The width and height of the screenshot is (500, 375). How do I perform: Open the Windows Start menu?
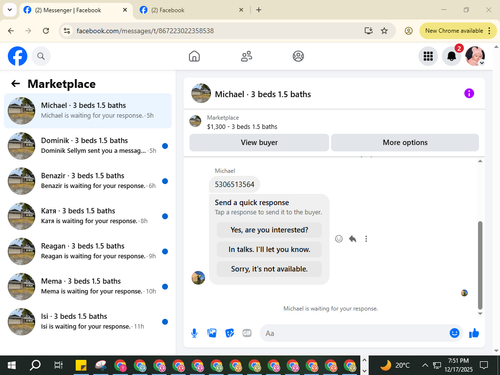(x=11, y=365)
